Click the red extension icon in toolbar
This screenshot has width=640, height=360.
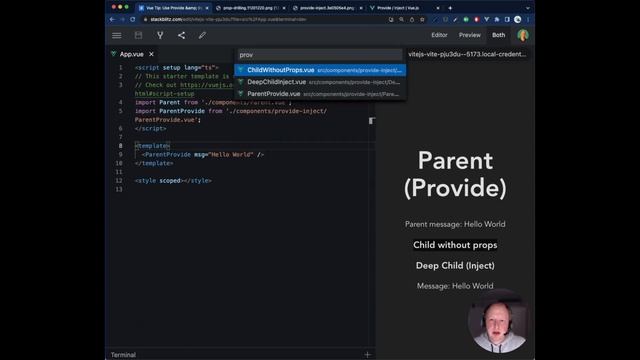pos(476,19)
